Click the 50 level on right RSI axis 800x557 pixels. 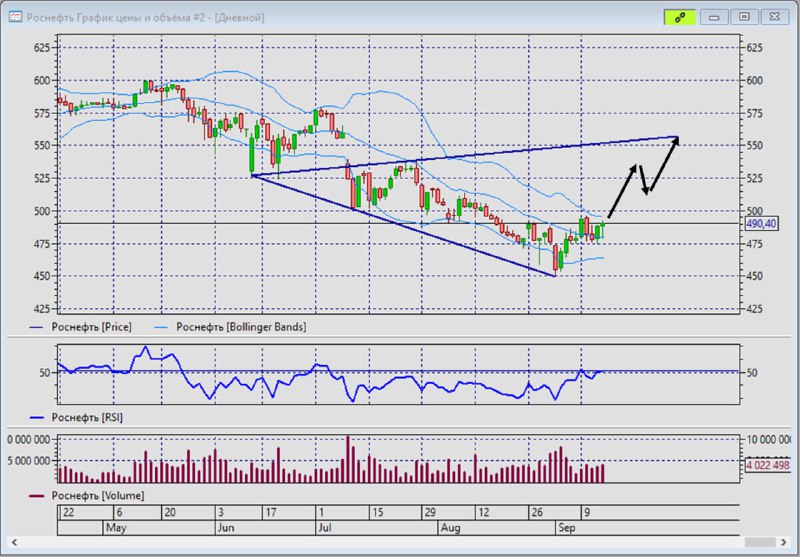click(752, 373)
